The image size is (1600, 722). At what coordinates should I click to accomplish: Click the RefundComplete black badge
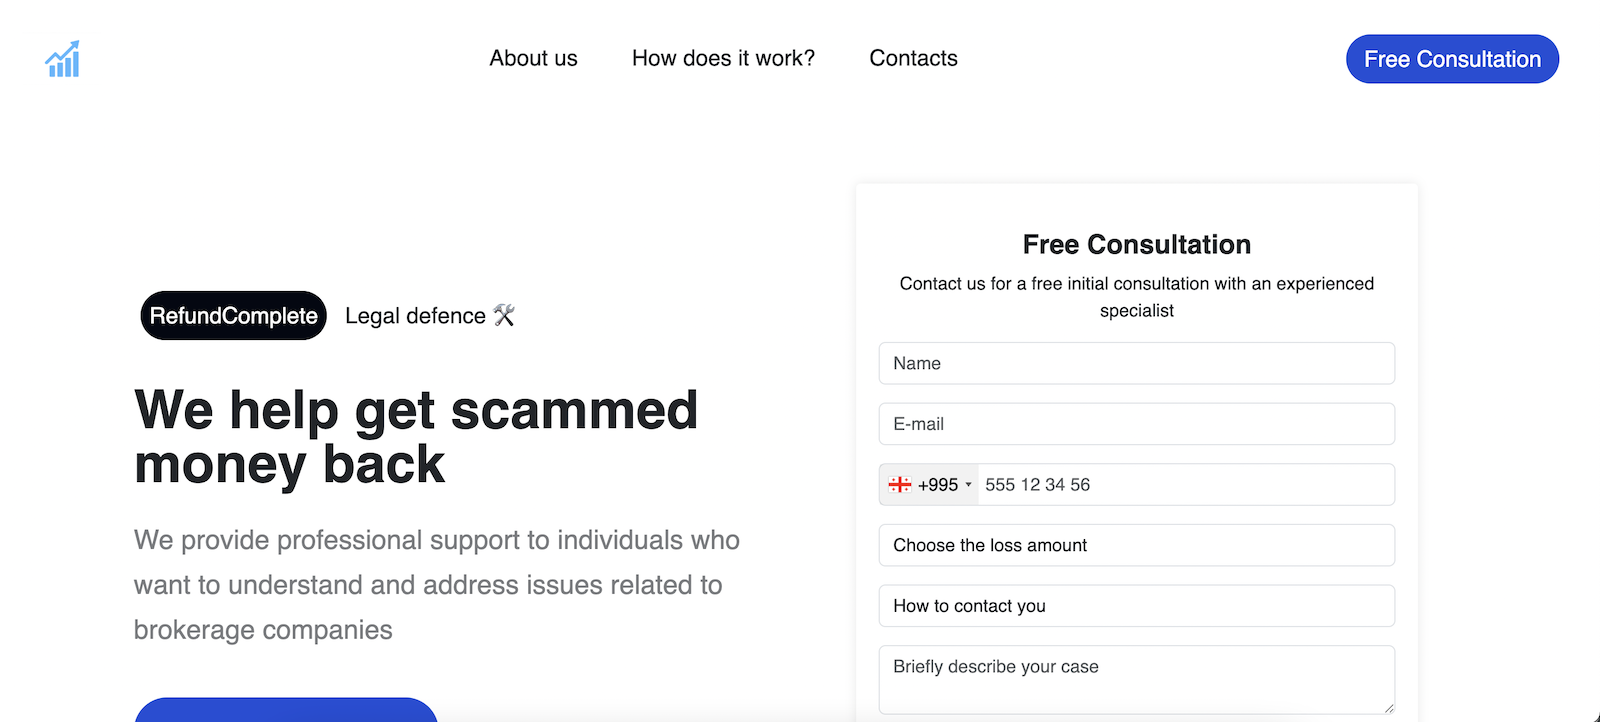point(233,316)
